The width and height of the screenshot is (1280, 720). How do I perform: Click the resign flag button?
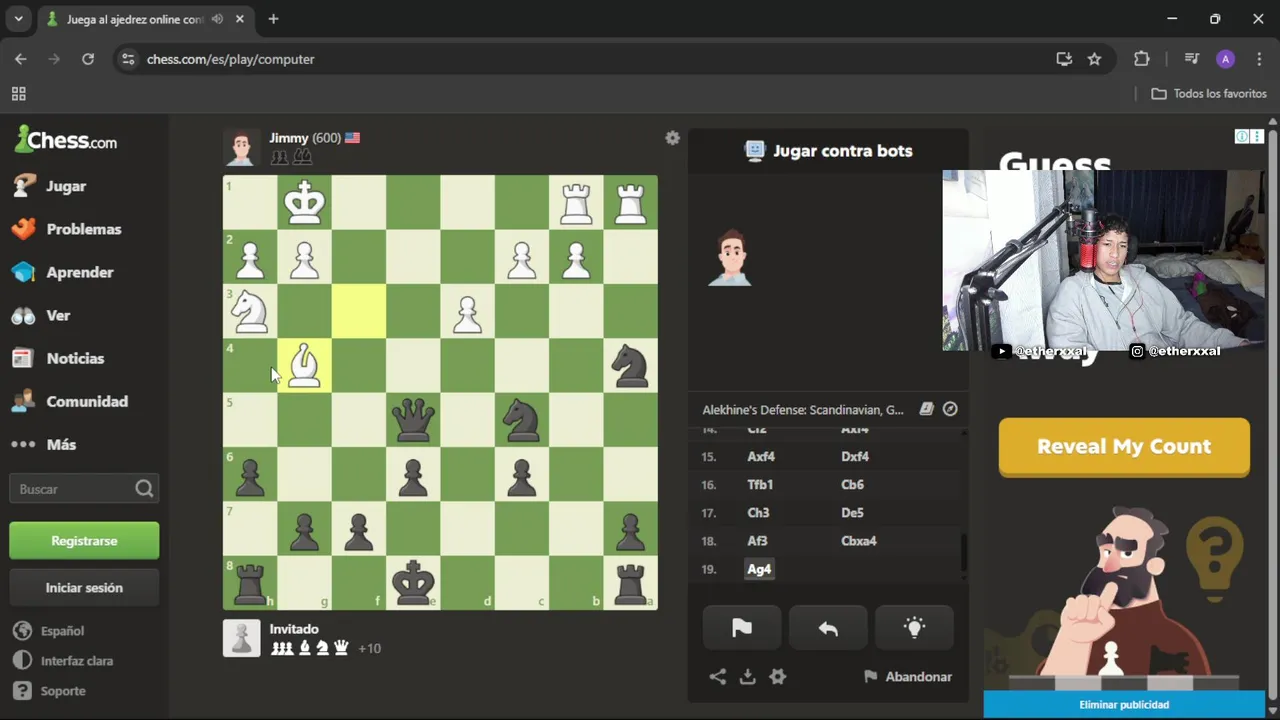pos(742,628)
